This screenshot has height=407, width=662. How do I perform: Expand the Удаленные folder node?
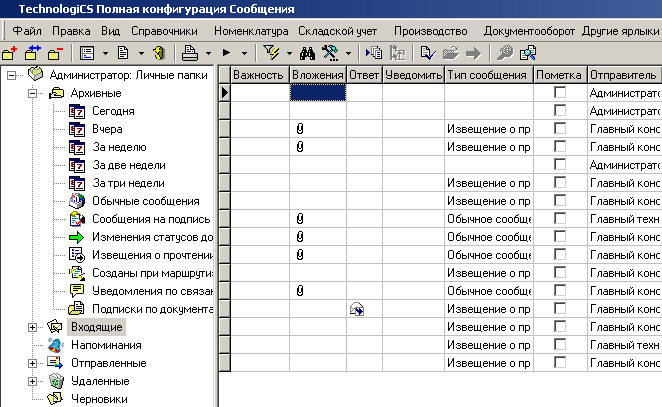(x=33, y=382)
